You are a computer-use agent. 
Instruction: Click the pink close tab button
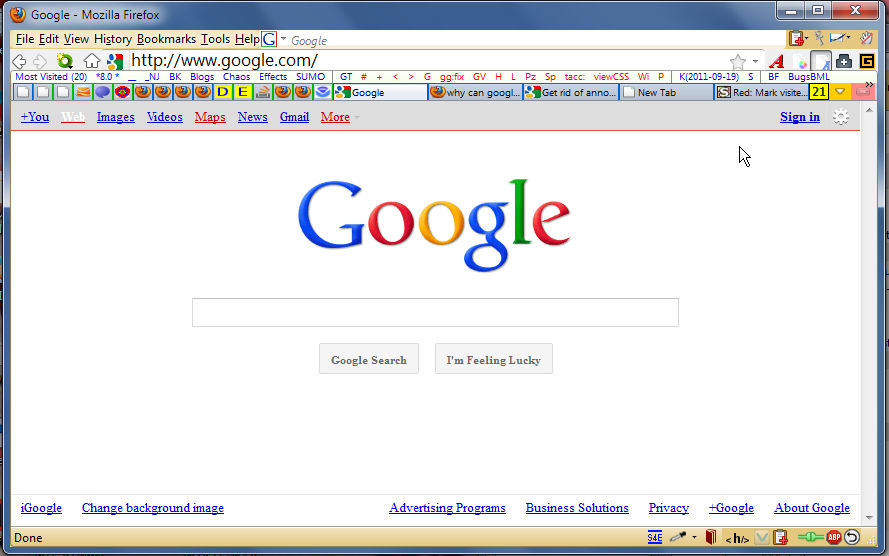tap(862, 92)
